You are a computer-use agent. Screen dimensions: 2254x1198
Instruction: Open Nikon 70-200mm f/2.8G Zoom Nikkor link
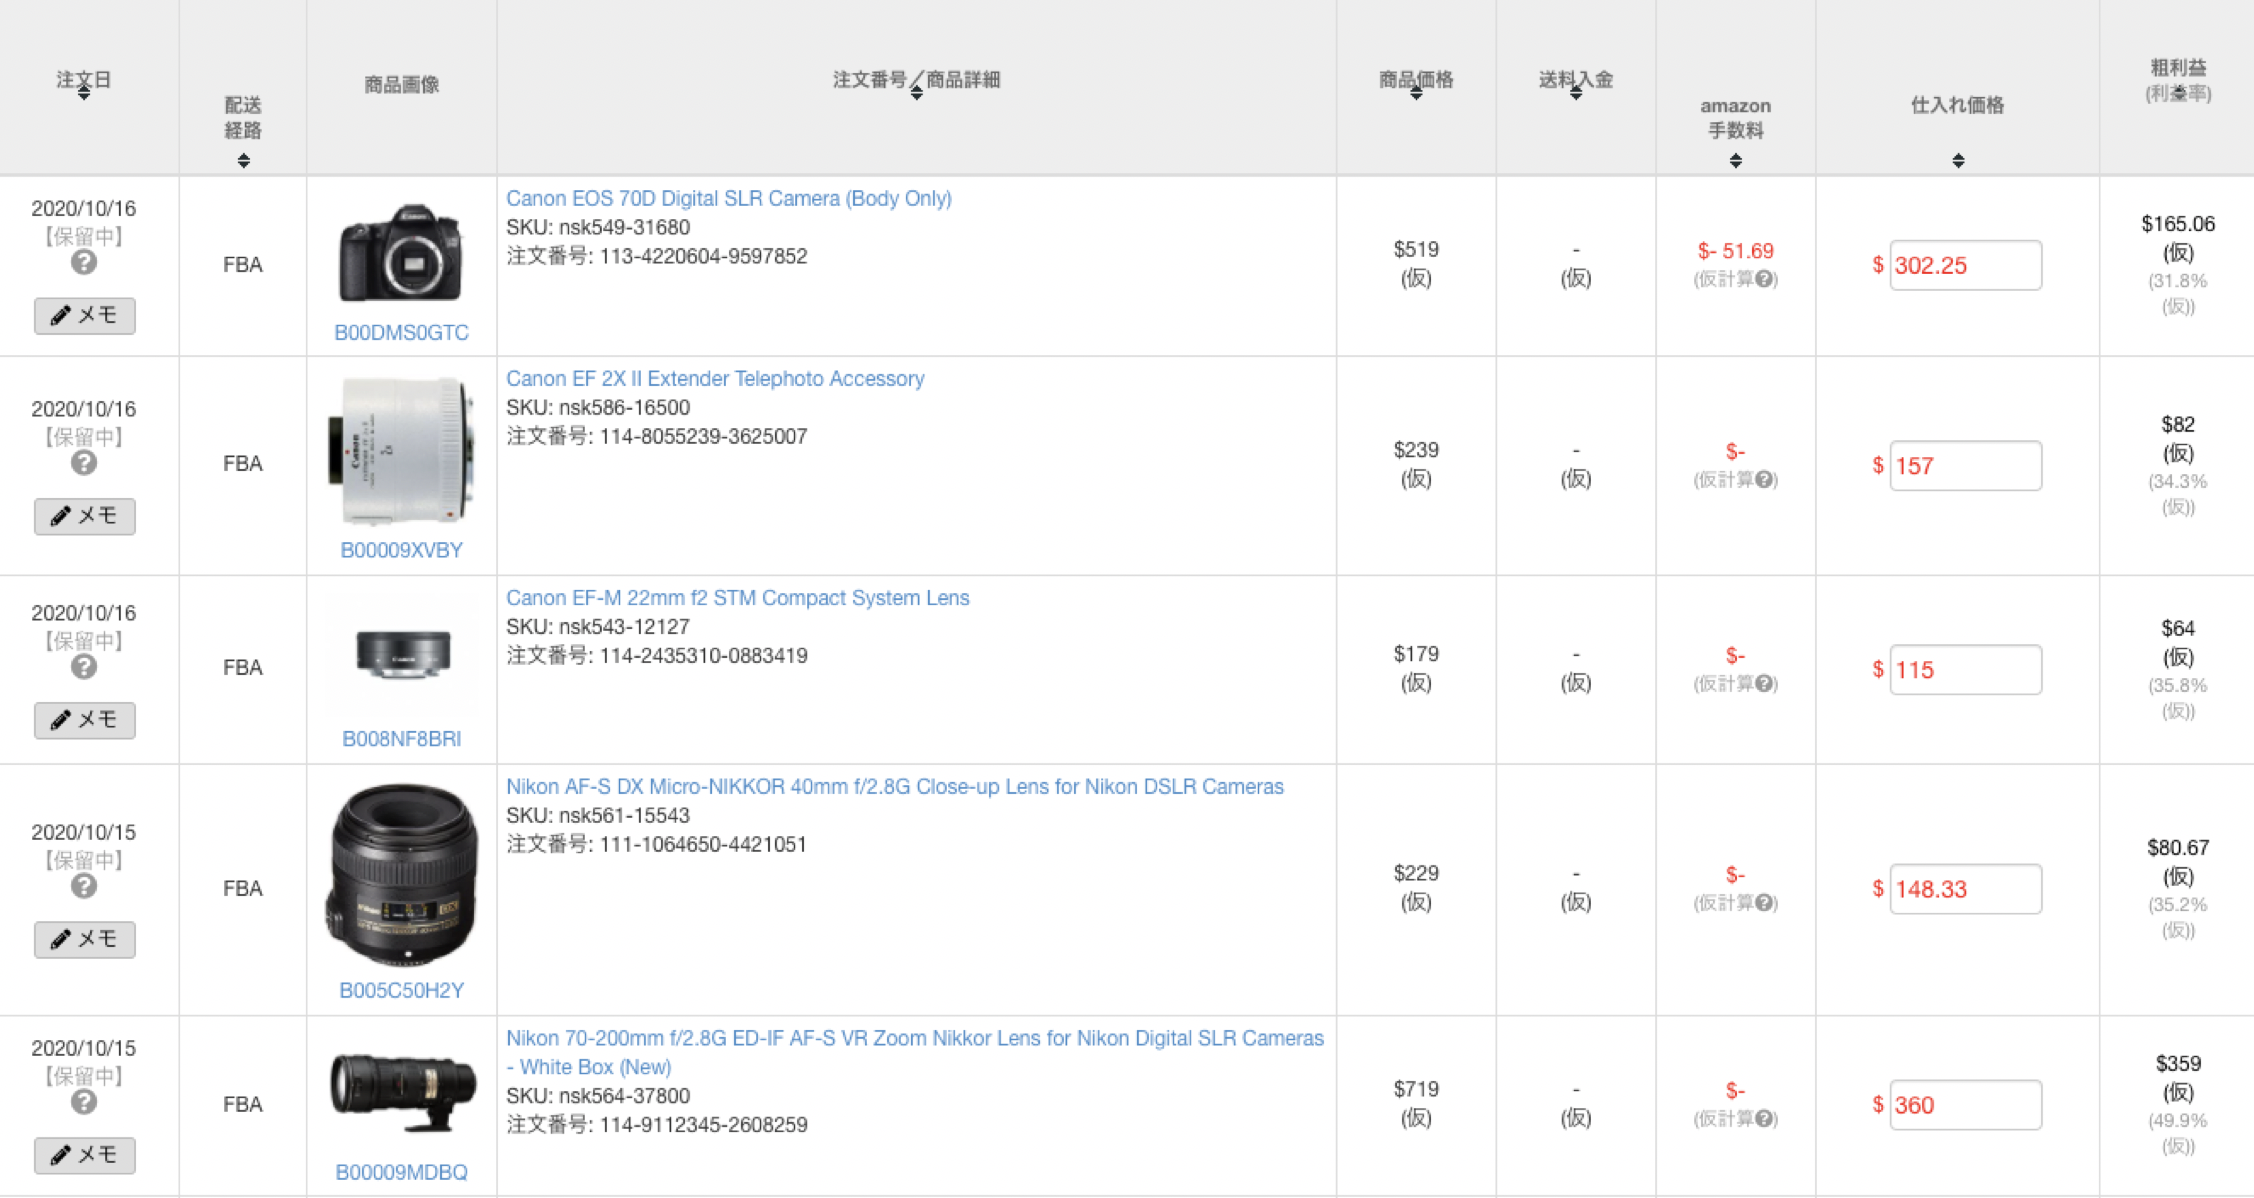click(914, 1052)
